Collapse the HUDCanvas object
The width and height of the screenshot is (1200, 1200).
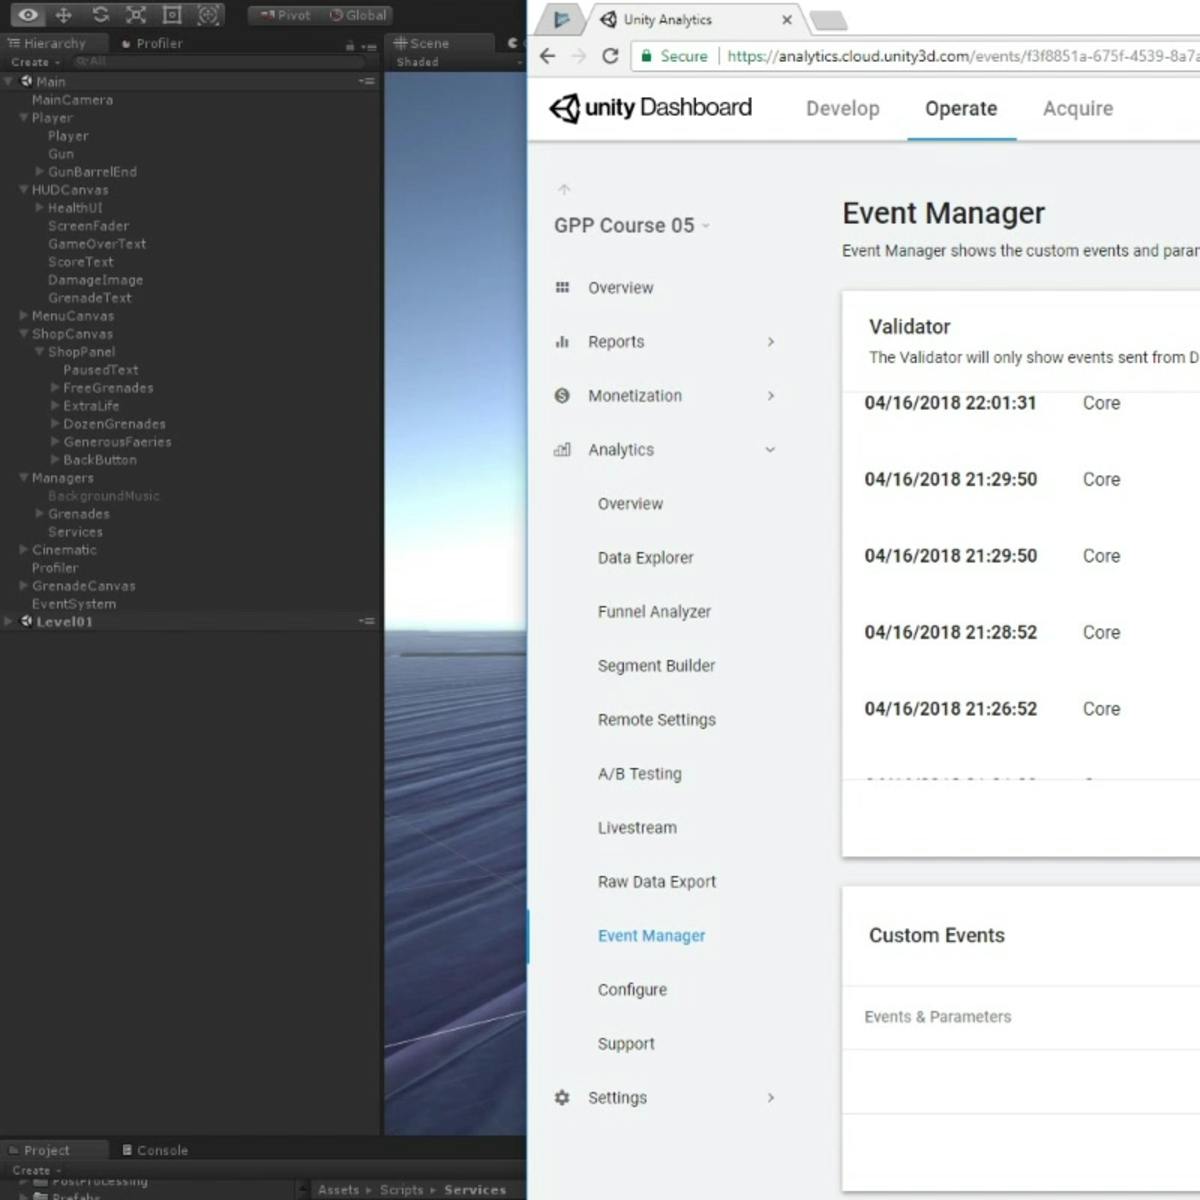point(24,189)
